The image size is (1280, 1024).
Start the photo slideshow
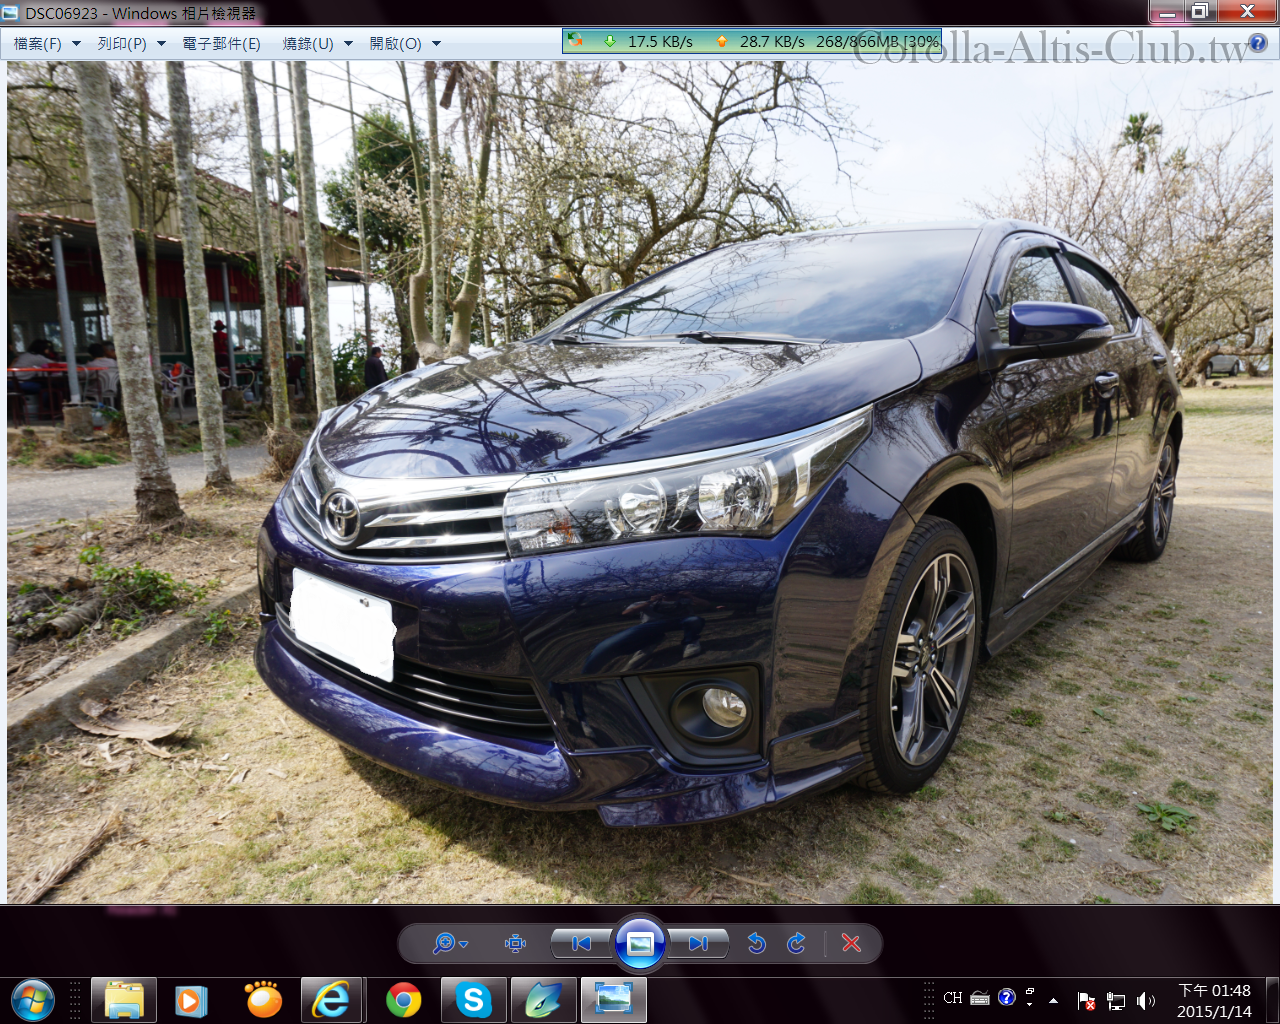click(x=640, y=943)
